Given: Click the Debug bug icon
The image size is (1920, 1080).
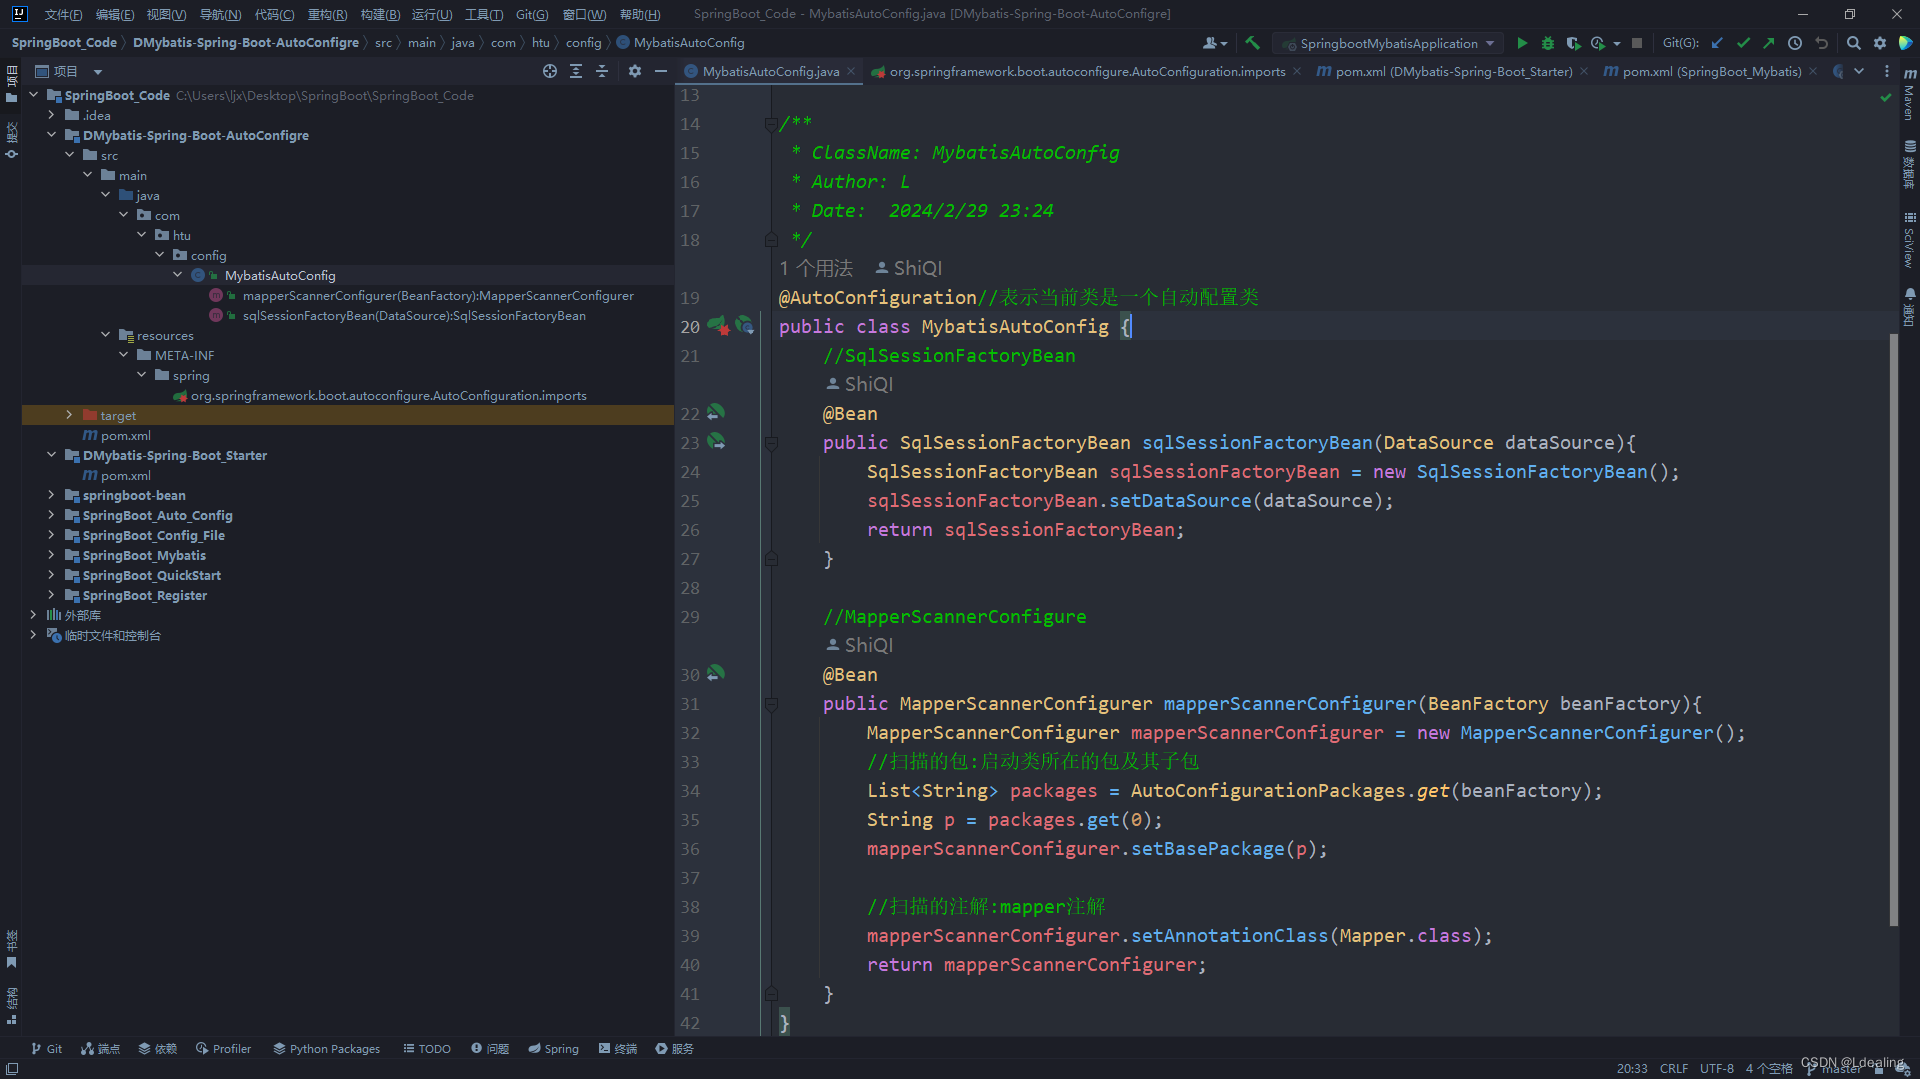Looking at the screenshot, I should coord(1547,43).
